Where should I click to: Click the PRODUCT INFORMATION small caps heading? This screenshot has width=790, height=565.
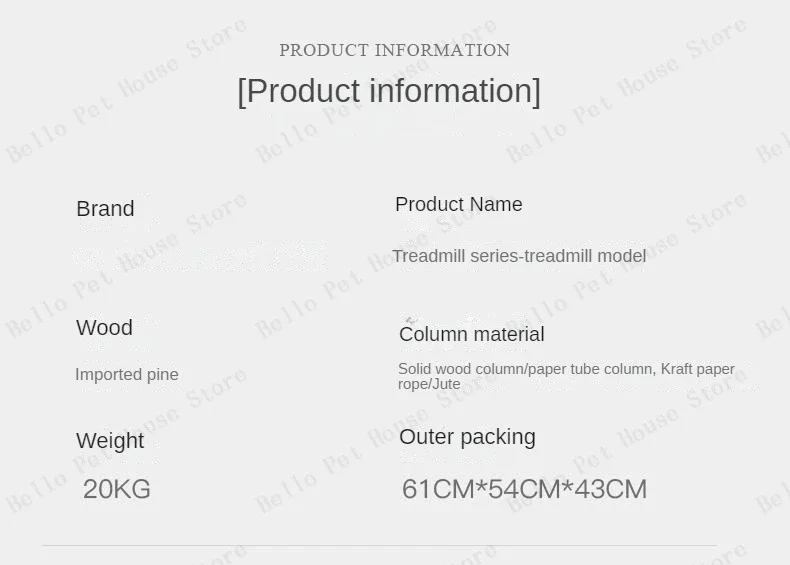[394, 50]
